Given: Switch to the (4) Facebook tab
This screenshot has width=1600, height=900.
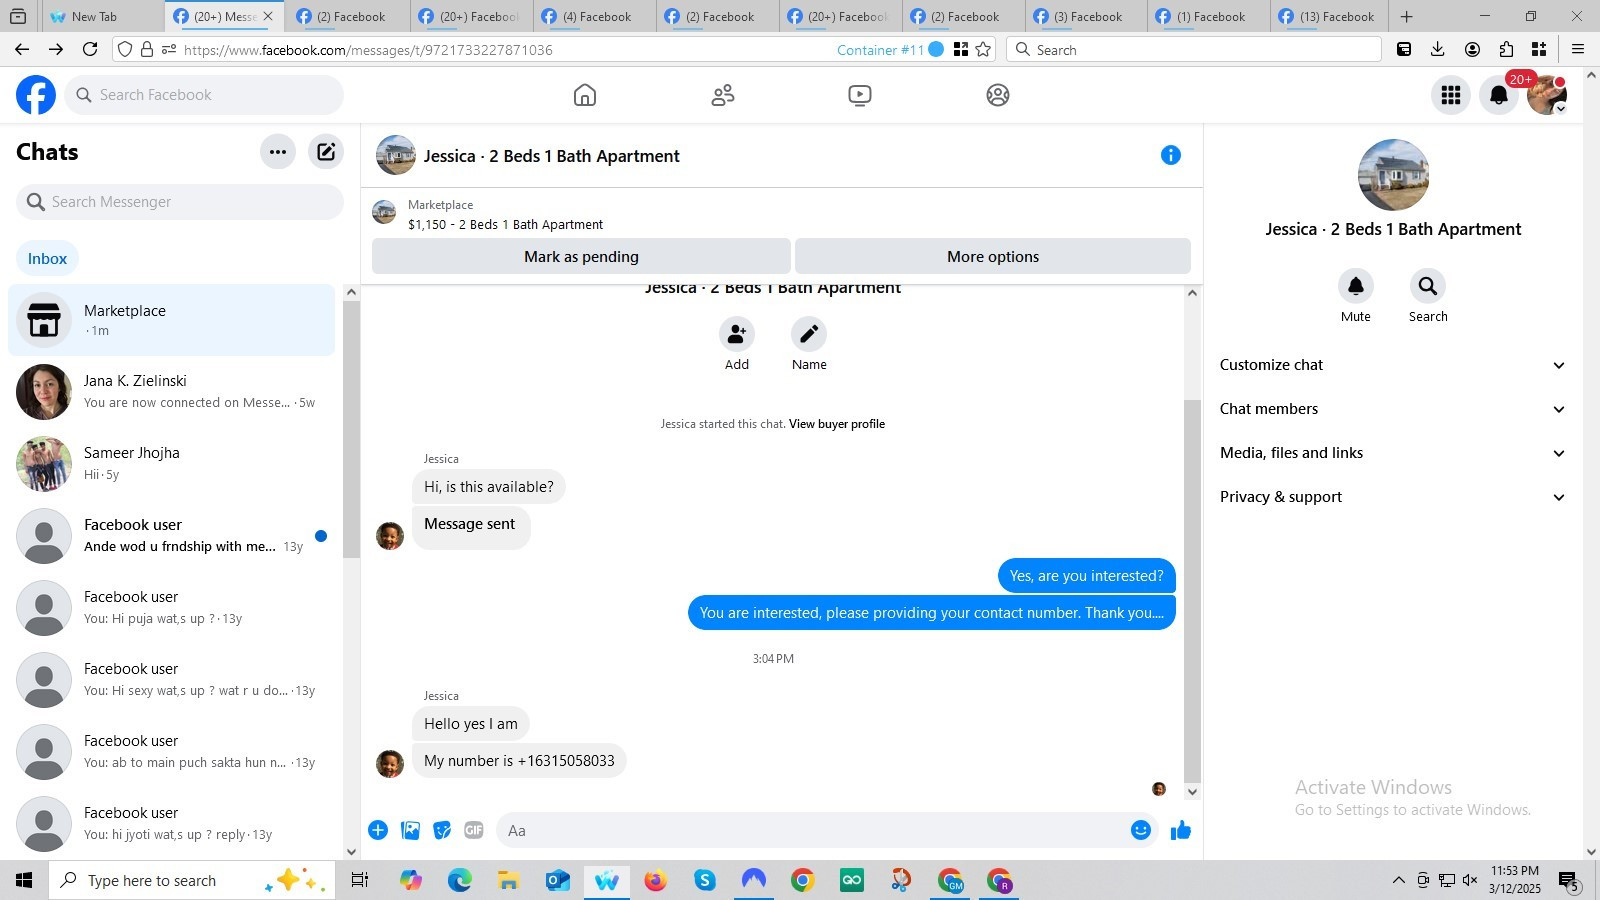Looking at the screenshot, I should (596, 16).
